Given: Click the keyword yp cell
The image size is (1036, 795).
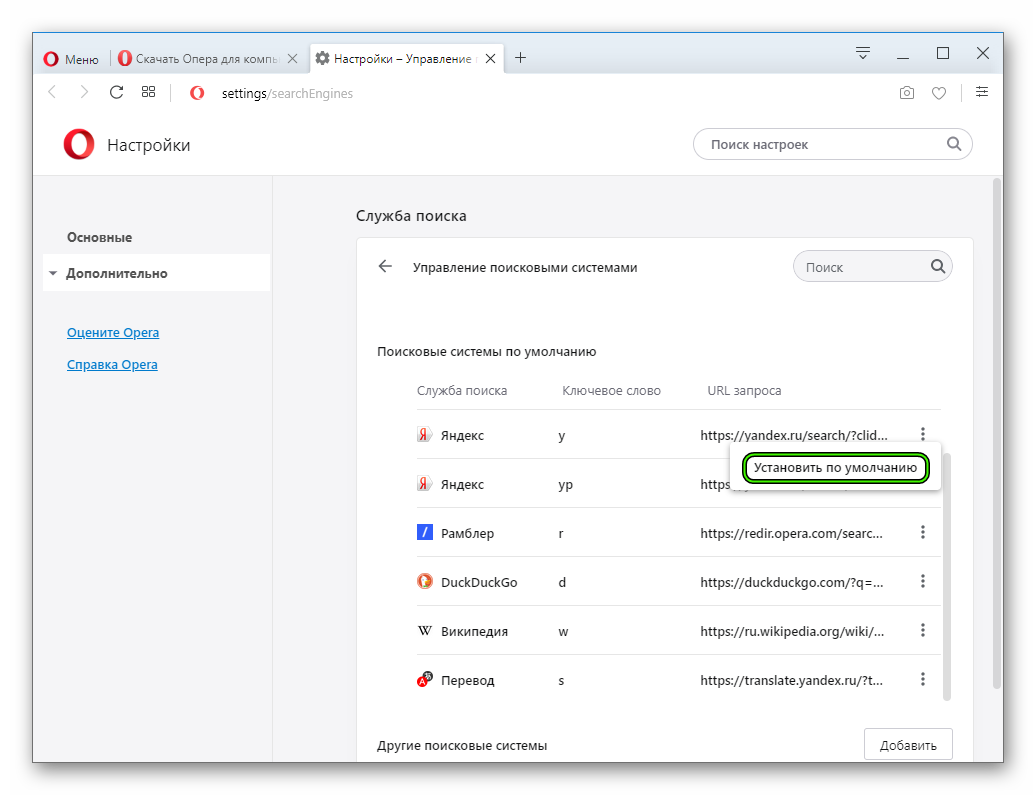Looking at the screenshot, I should (x=566, y=484).
